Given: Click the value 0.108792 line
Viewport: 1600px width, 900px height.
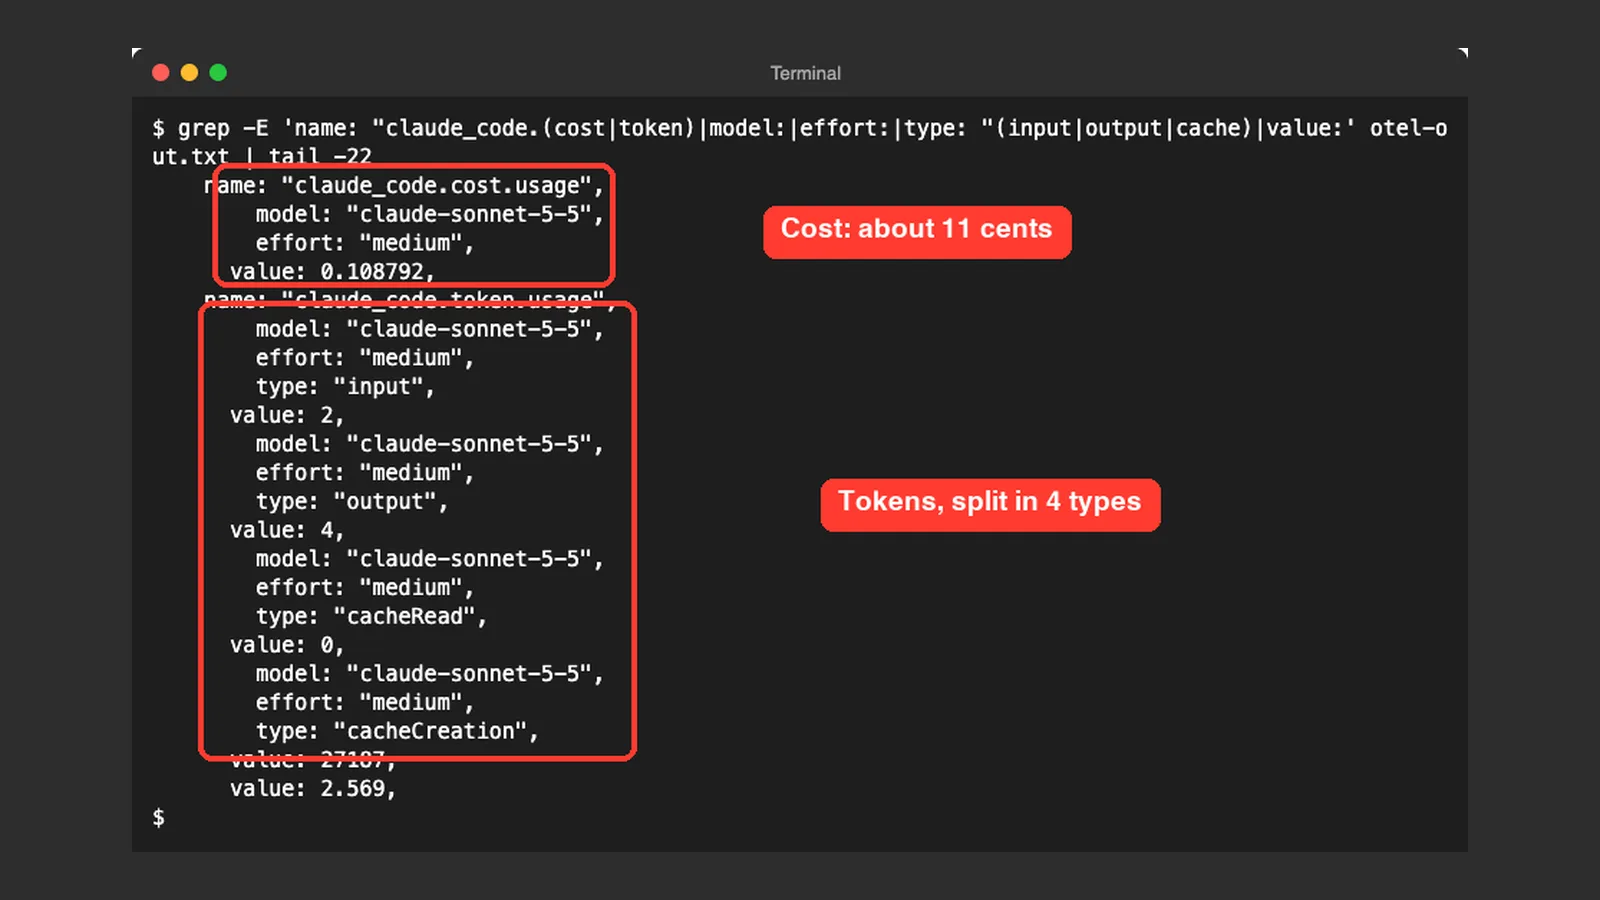Looking at the screenshot, I should pyautogui.click(x=332, y=272).
